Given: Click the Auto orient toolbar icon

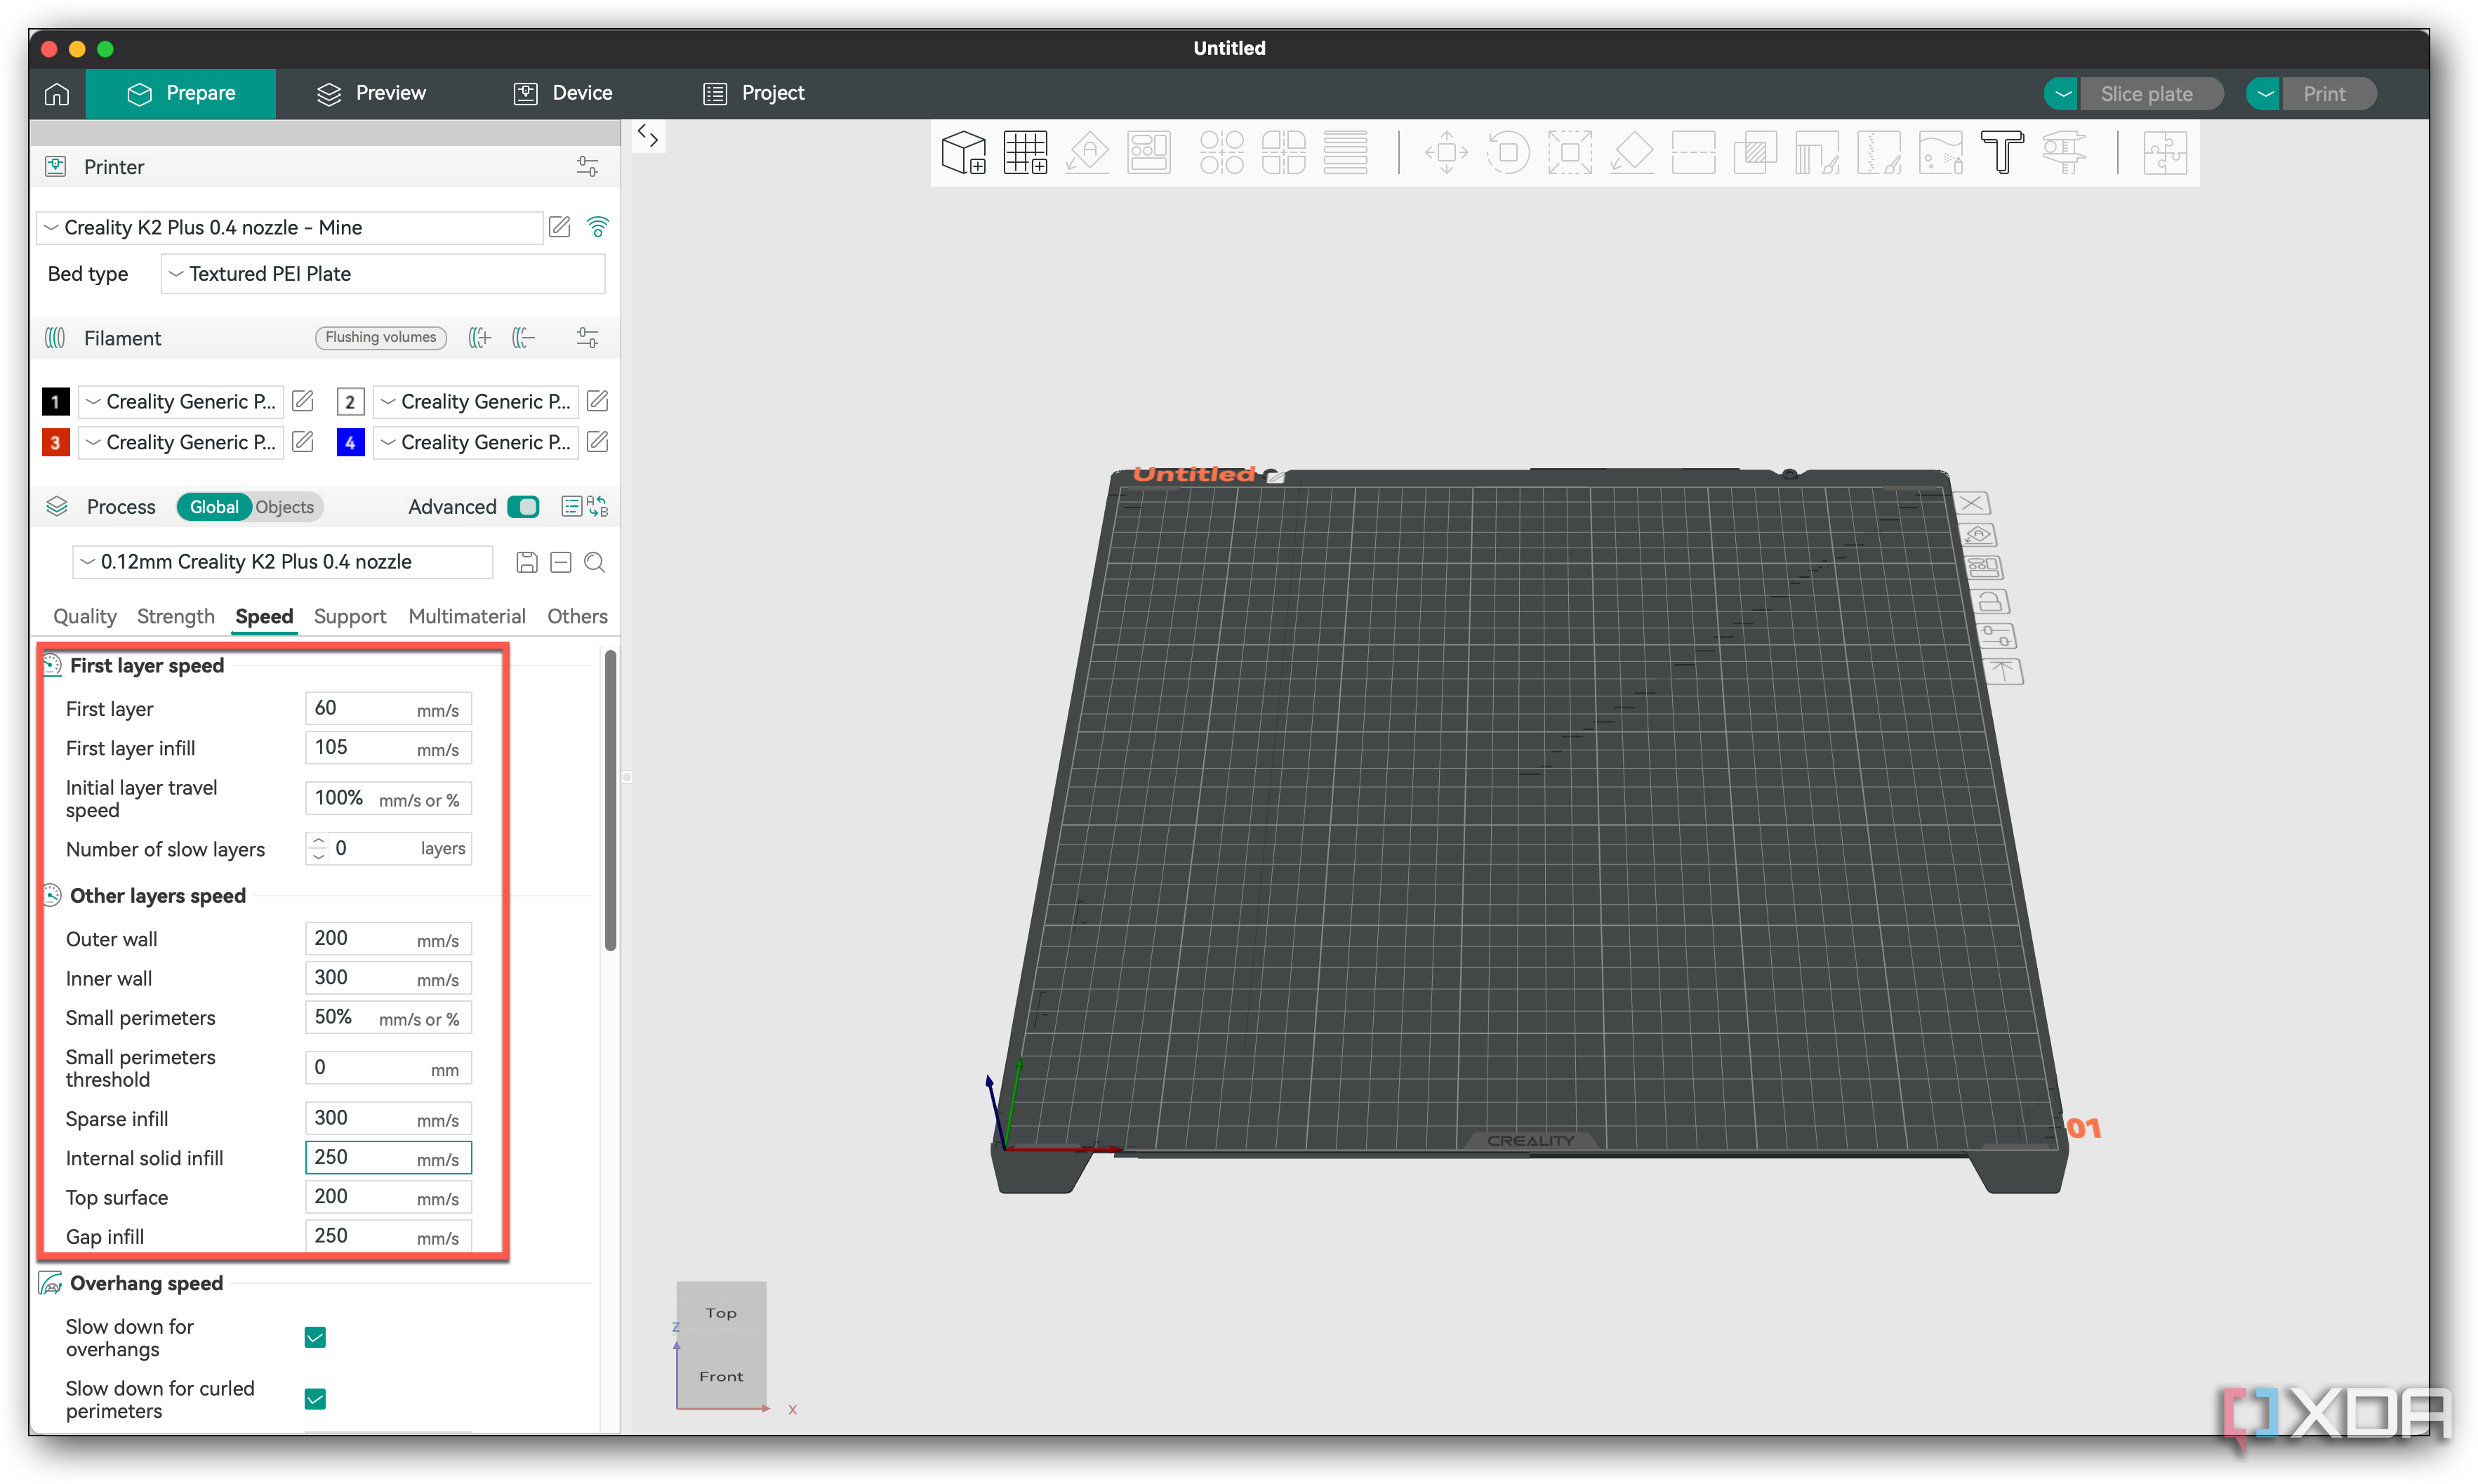Looking at the screenshot, I should click(x=1088, y=153).
